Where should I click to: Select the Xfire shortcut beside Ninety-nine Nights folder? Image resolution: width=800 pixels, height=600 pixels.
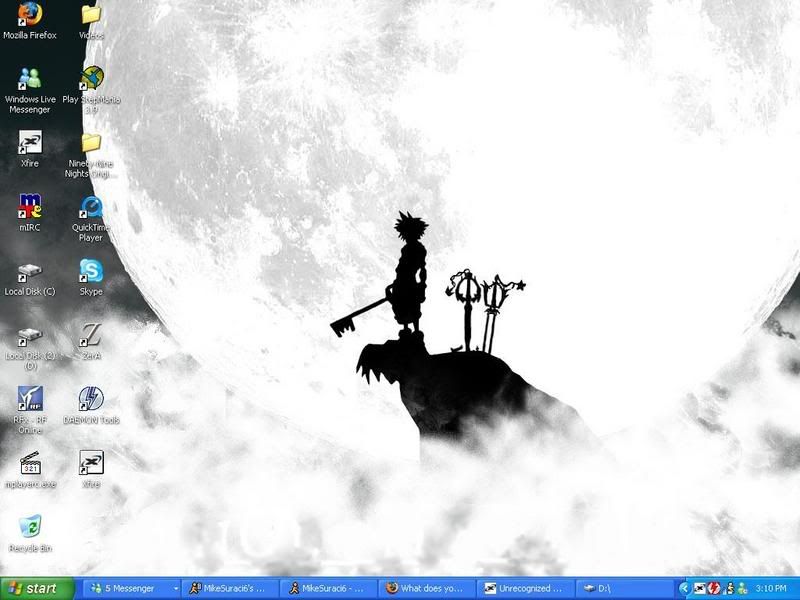pyautogui.click(x=30, y=149)
